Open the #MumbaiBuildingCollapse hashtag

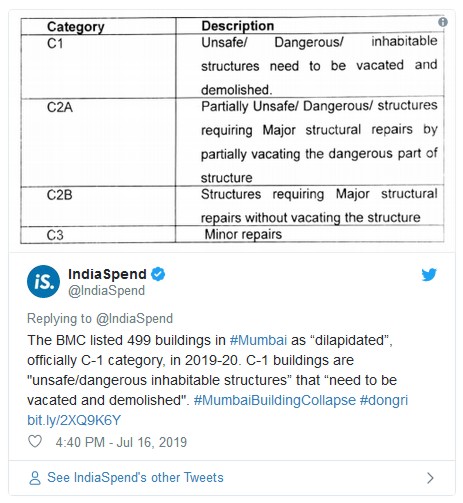pyautogui.click(x=275, y=400)
